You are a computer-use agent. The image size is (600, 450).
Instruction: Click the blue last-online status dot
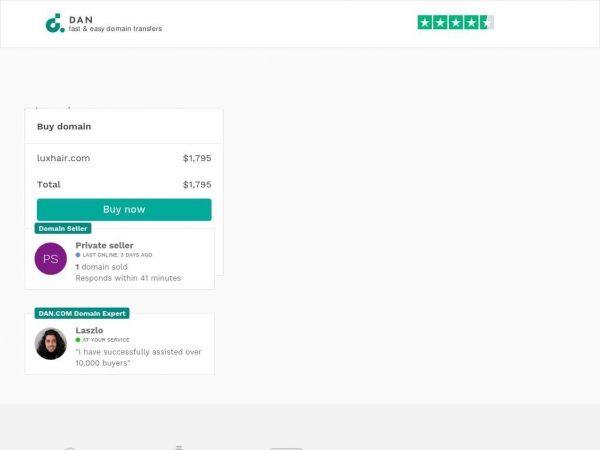pos(78,255)
